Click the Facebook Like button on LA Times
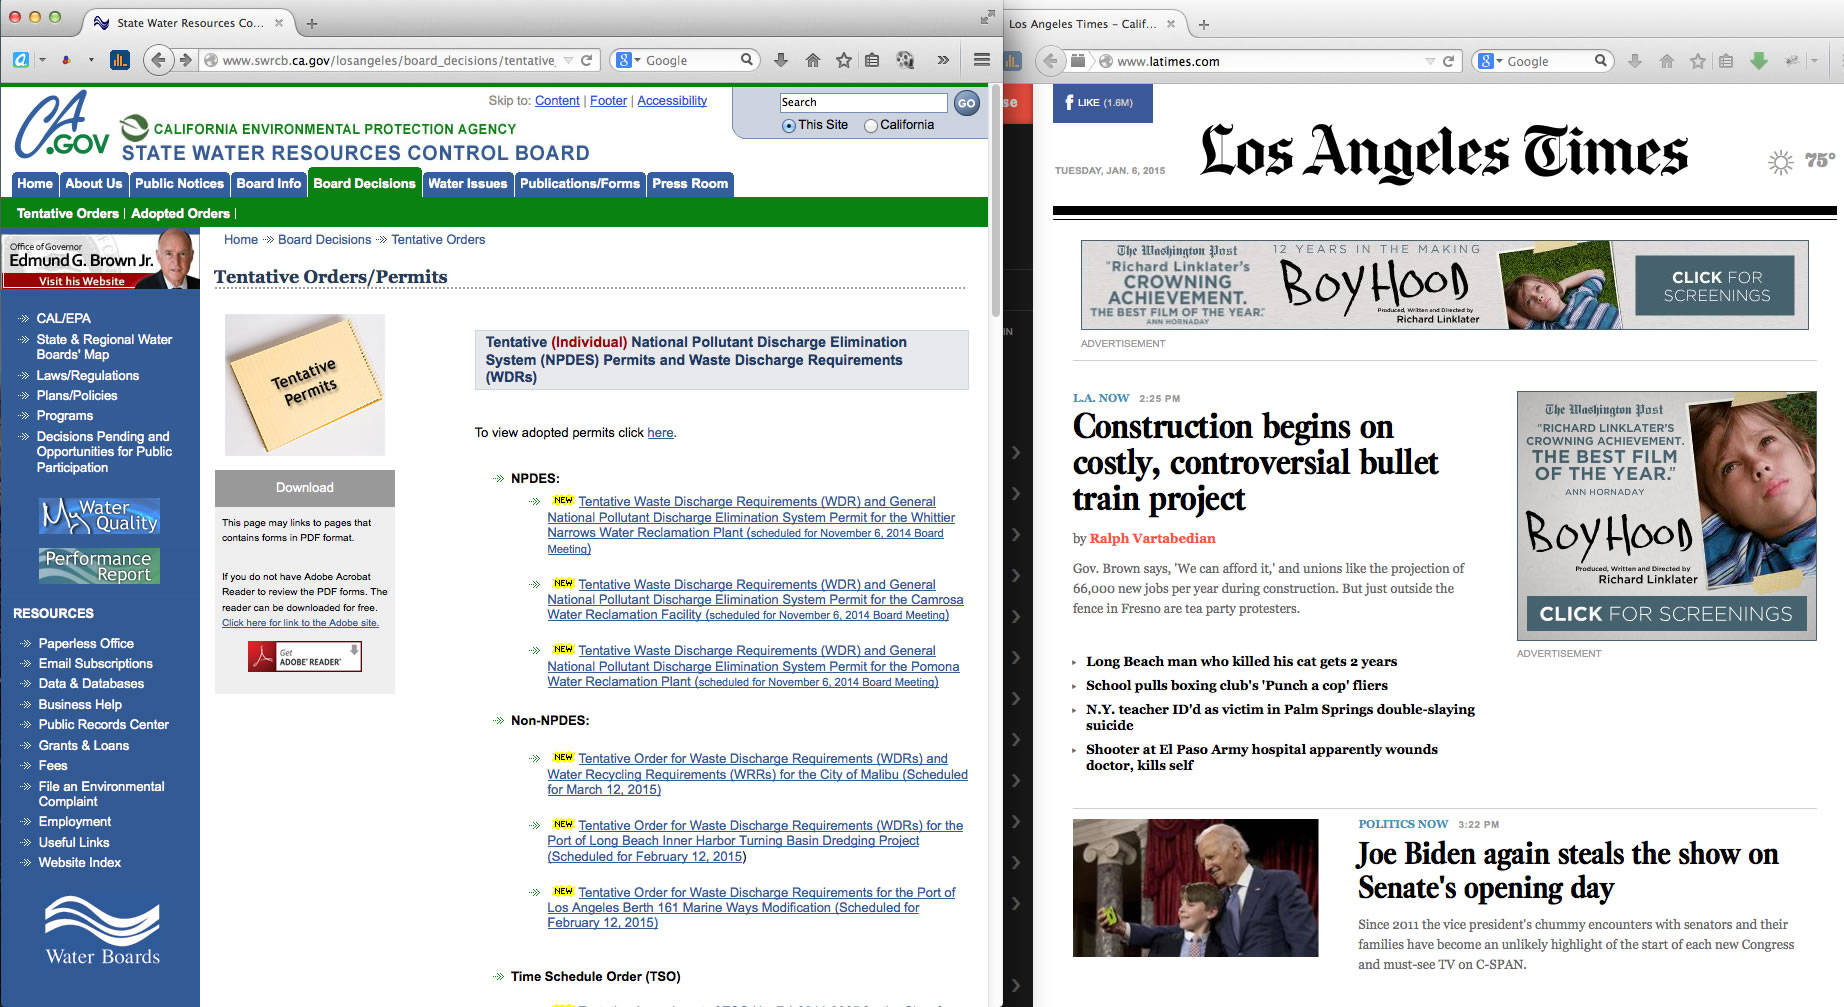Screen dimensions: 1844x1007 coord(1102,102)
